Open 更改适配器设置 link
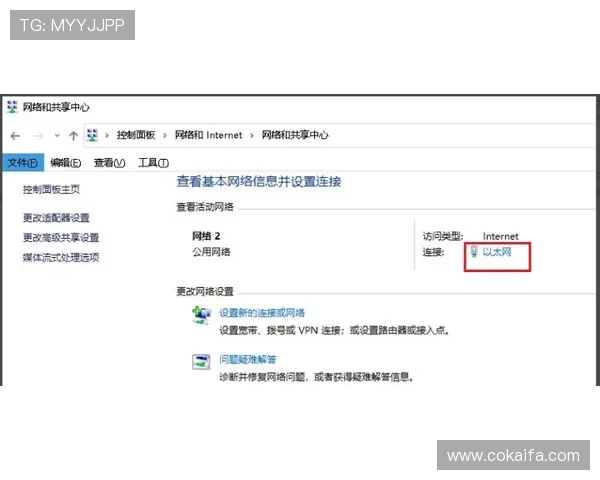Image resolution: width=600 pixels, height=480 pixels. [x=56, y=218]
